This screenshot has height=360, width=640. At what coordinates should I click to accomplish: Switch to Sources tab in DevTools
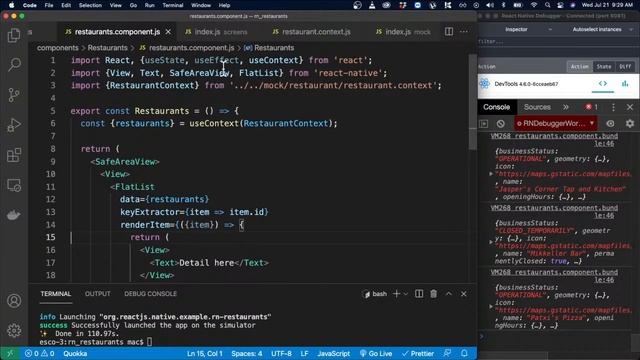point(537,107)
